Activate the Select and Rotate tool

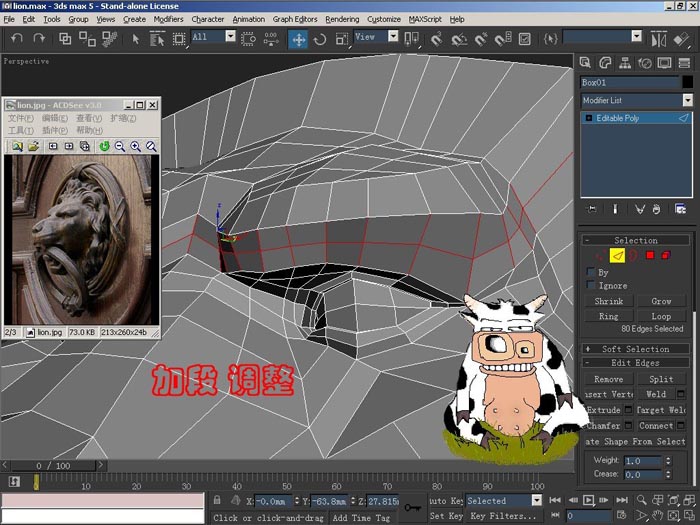(320, 39)
